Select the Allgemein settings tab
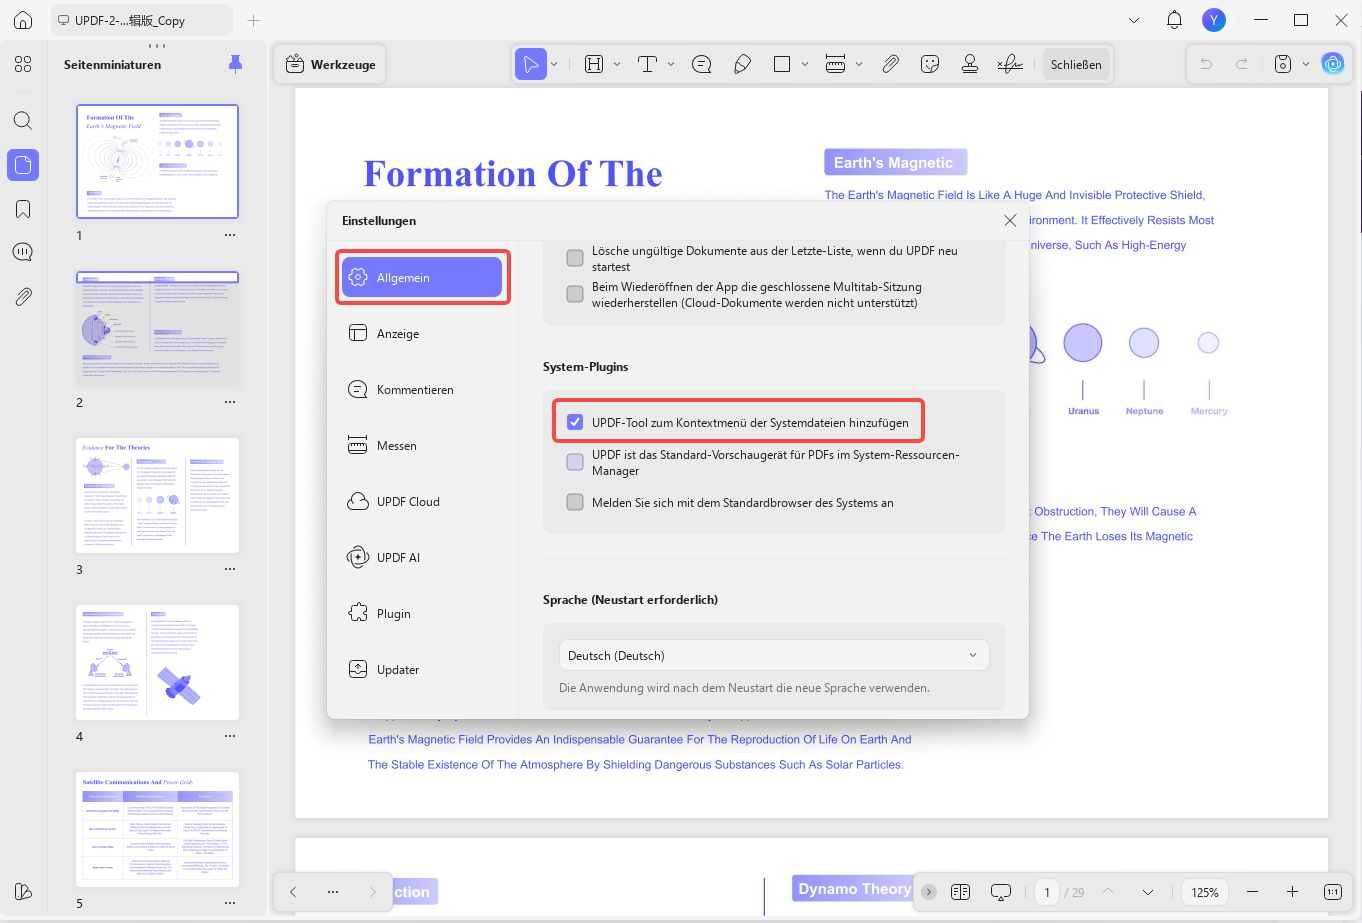Viewport: 1362px width, 923px height. click(422, 277)
